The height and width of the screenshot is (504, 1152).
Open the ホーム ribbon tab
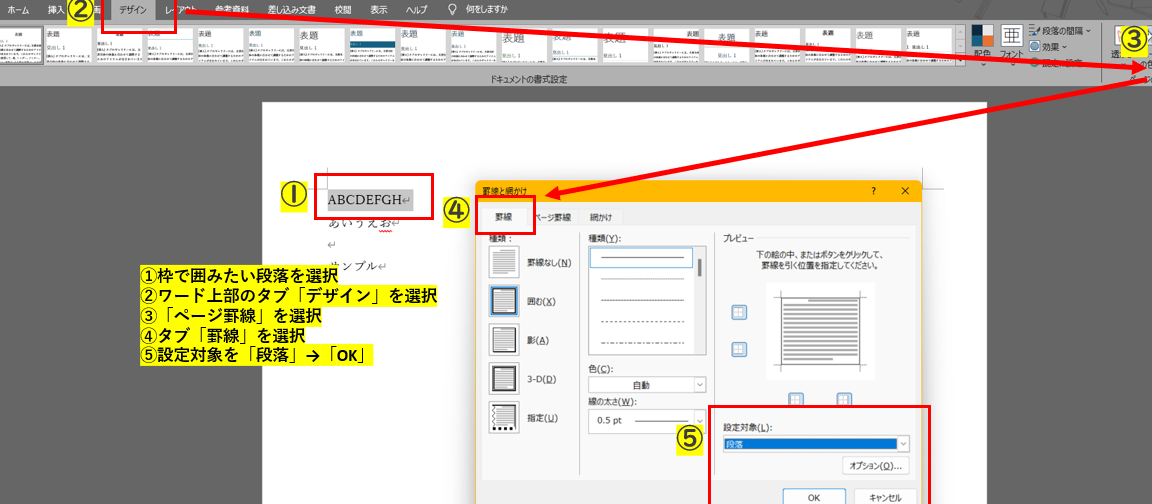[18, 10]
